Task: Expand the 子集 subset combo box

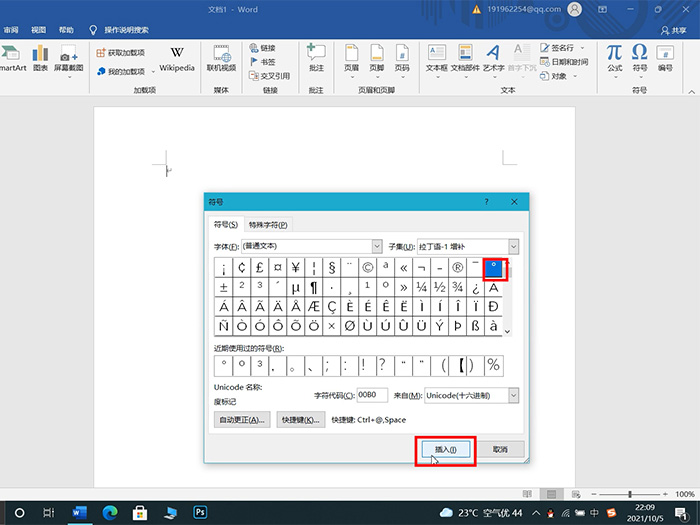Action: pos(513,246)
